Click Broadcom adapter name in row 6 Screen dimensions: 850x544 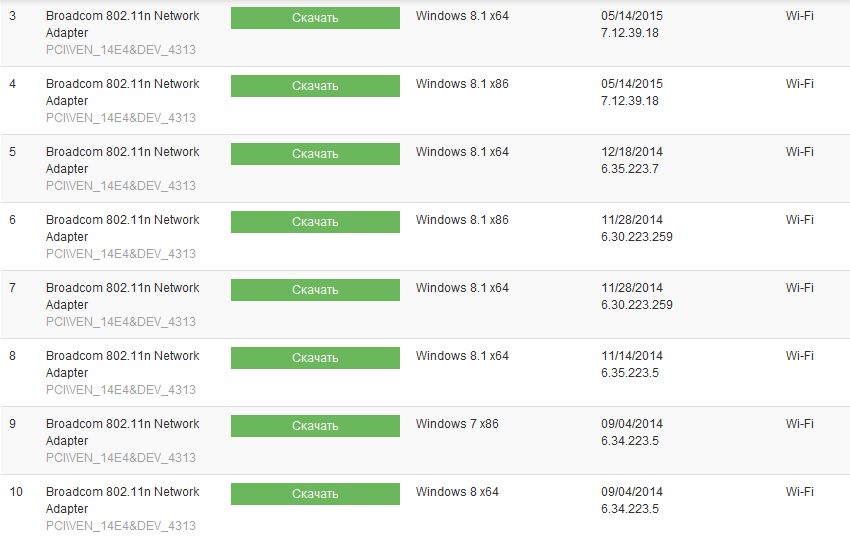122,228
